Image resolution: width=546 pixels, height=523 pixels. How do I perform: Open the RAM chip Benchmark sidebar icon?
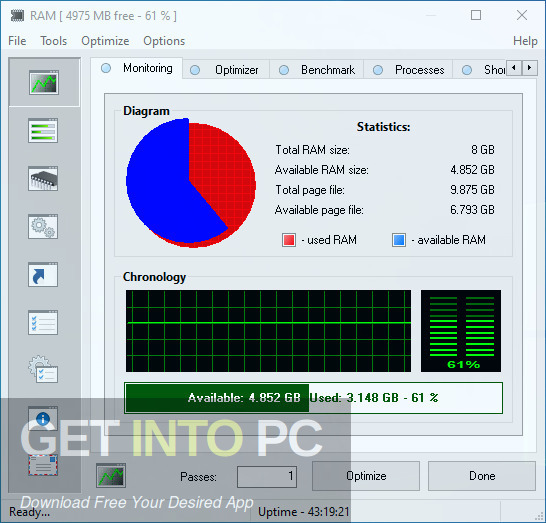click(43, 179)
